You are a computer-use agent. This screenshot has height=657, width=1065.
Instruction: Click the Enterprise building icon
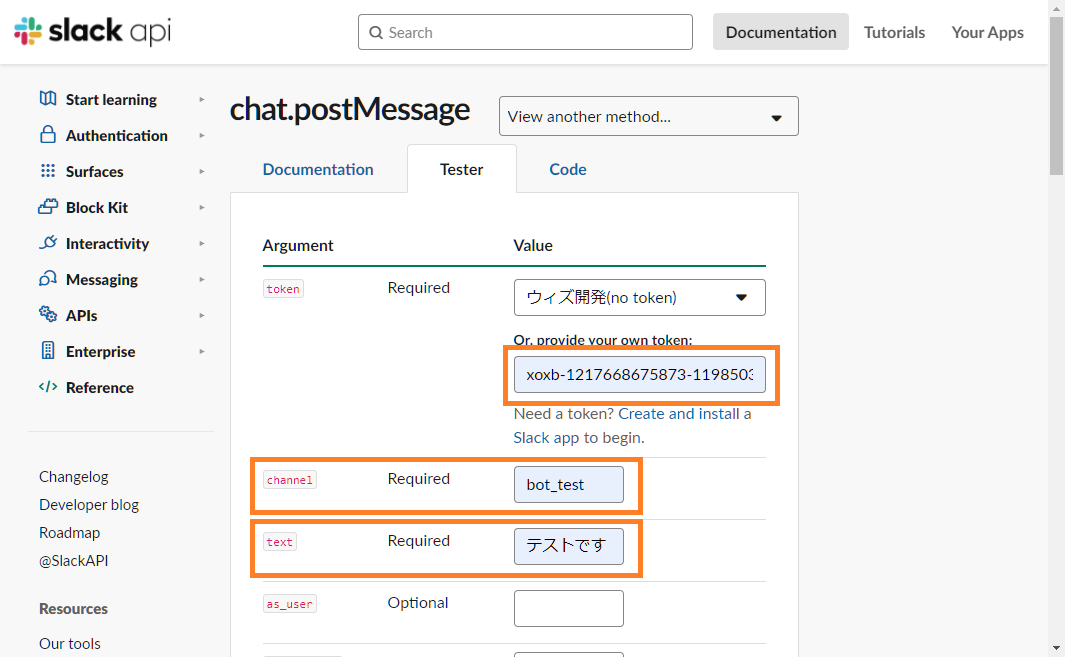(x=47, y=351)
